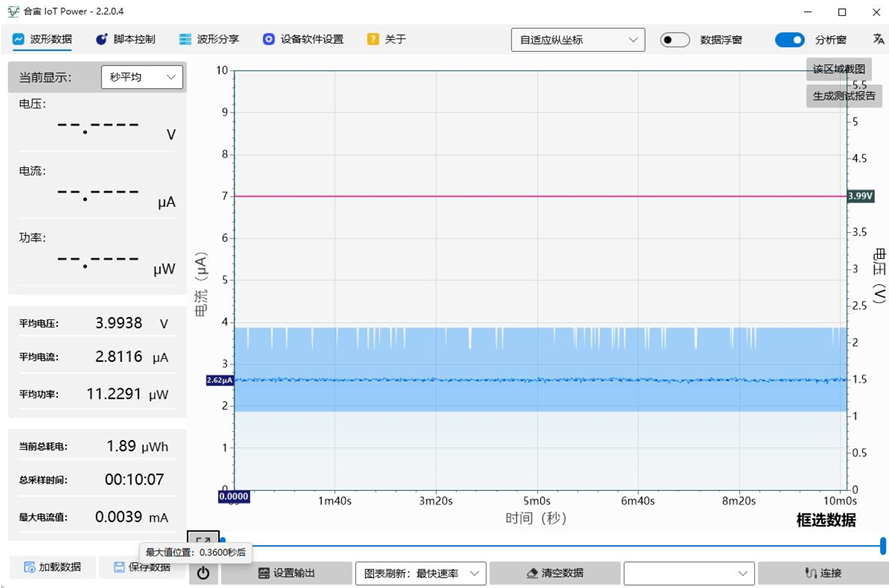Click the total energy value 1.89 µWh

[137, 446]
